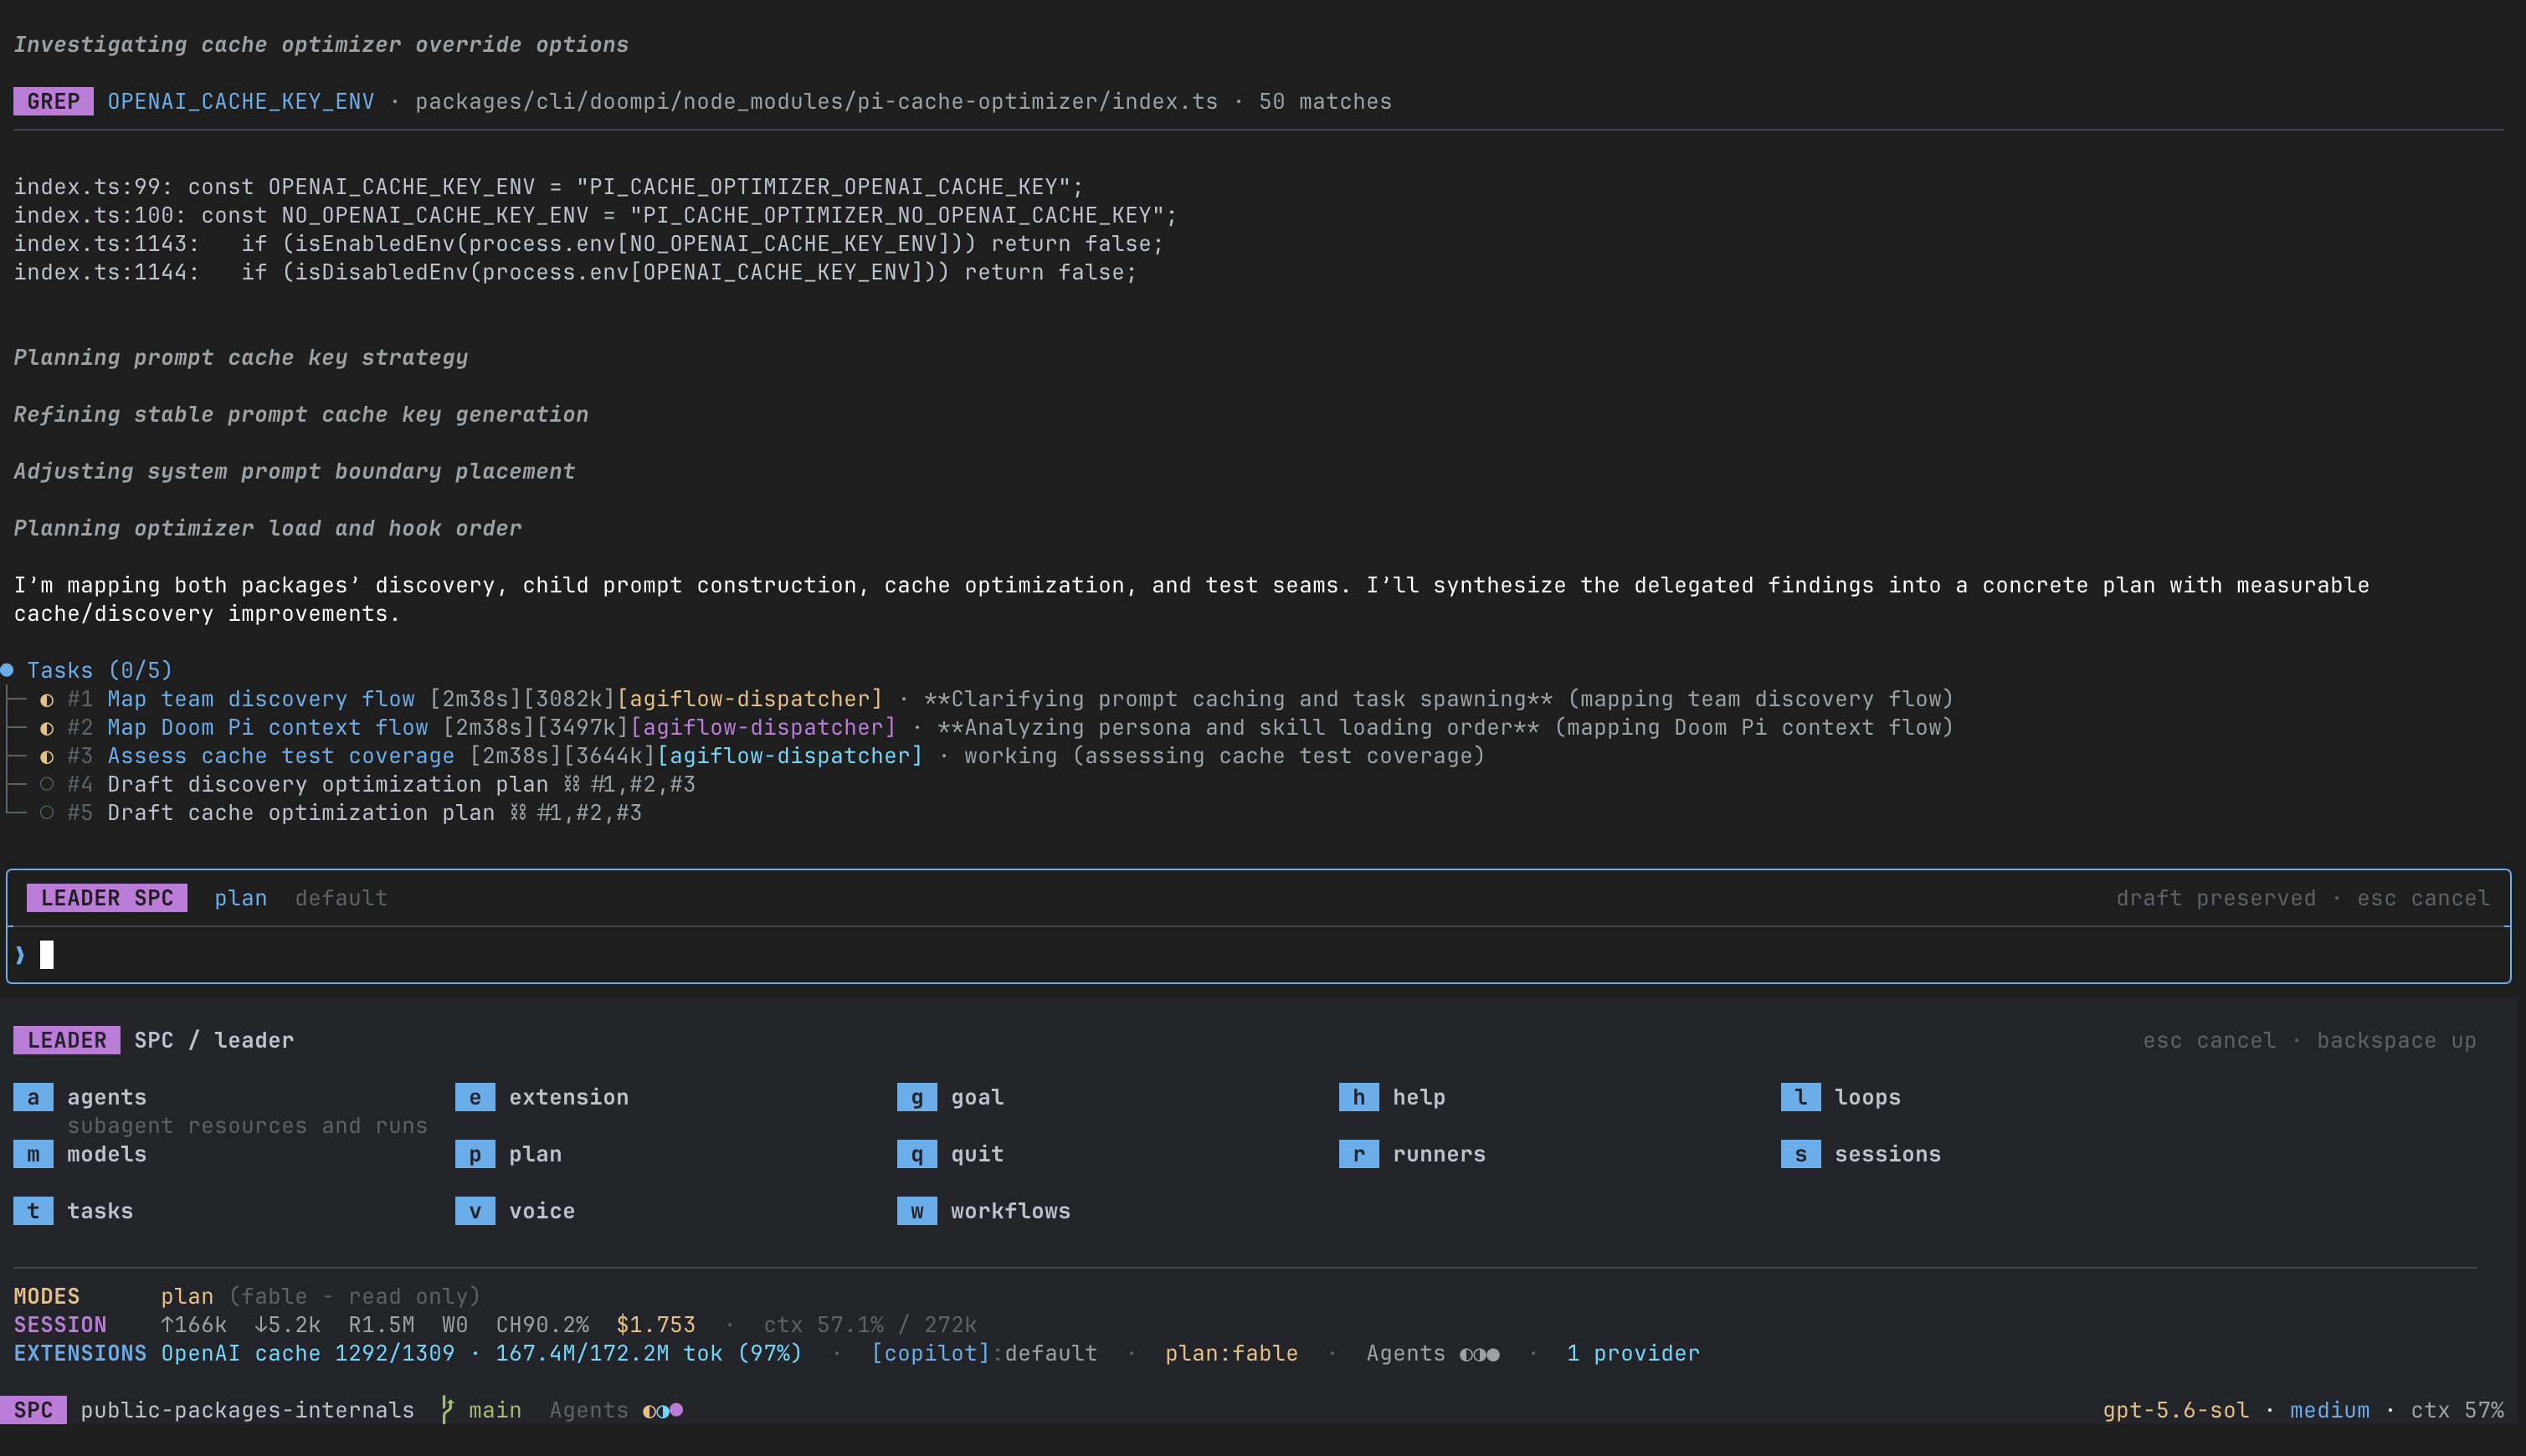2526x1456 pixels.
Task: Focus the prompt input field
Action: (x=1259, y=955)
